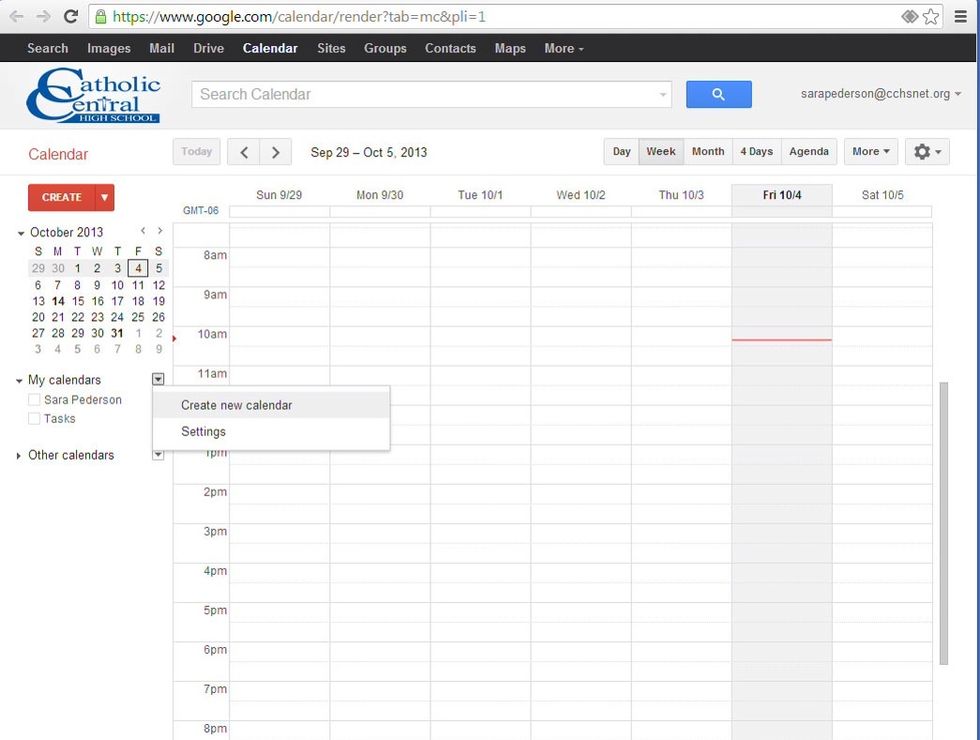Image resolution: width=980 pixels, height=740 pixels.
Task: Enable the Tasks calendar checkbox
Action: coord(33,418)
